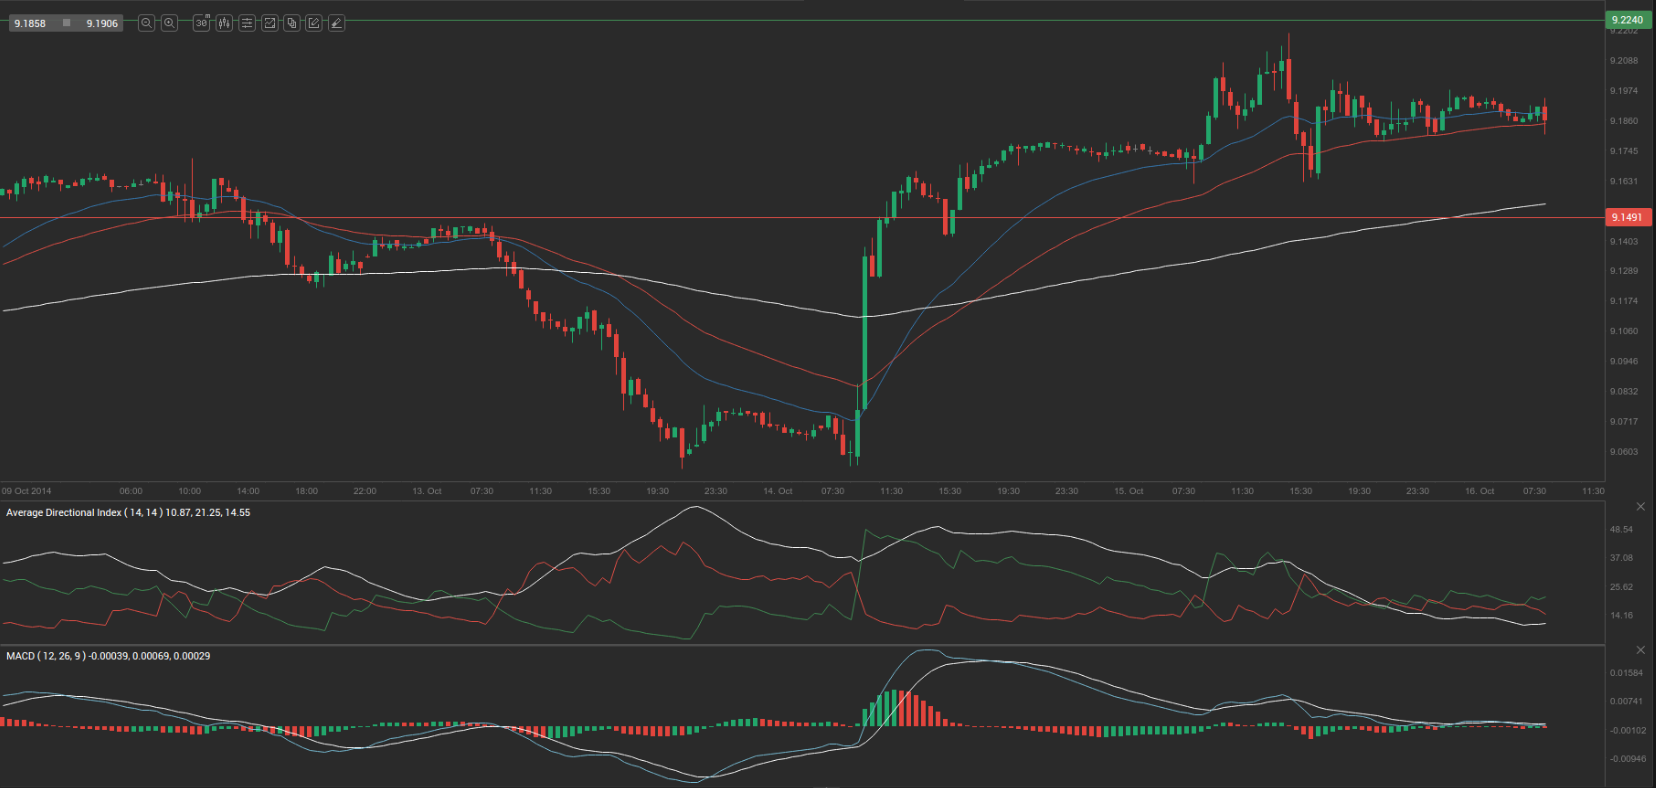Click the copy chart template icon
Viewport: 1656px width, 788px height.
point(291,23)
